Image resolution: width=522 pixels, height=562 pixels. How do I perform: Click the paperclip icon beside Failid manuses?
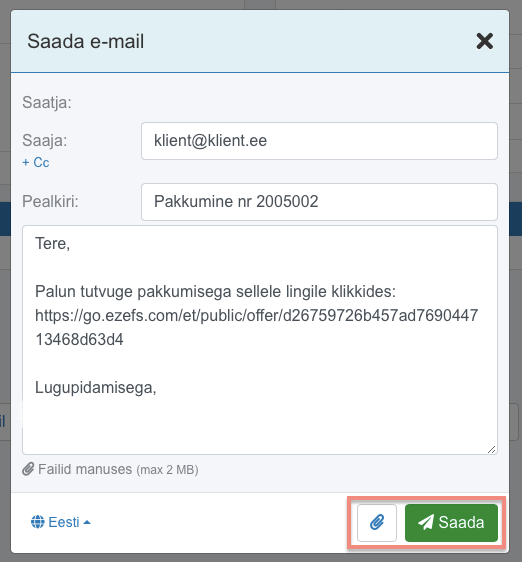(28, 469)
